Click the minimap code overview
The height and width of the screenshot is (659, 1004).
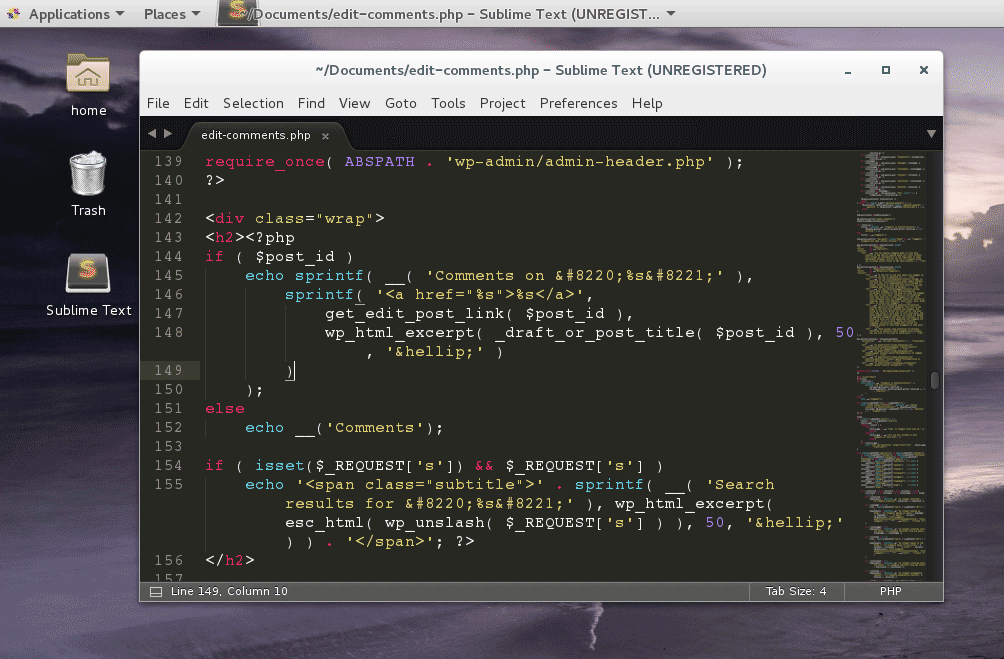[x=892, y=365]
